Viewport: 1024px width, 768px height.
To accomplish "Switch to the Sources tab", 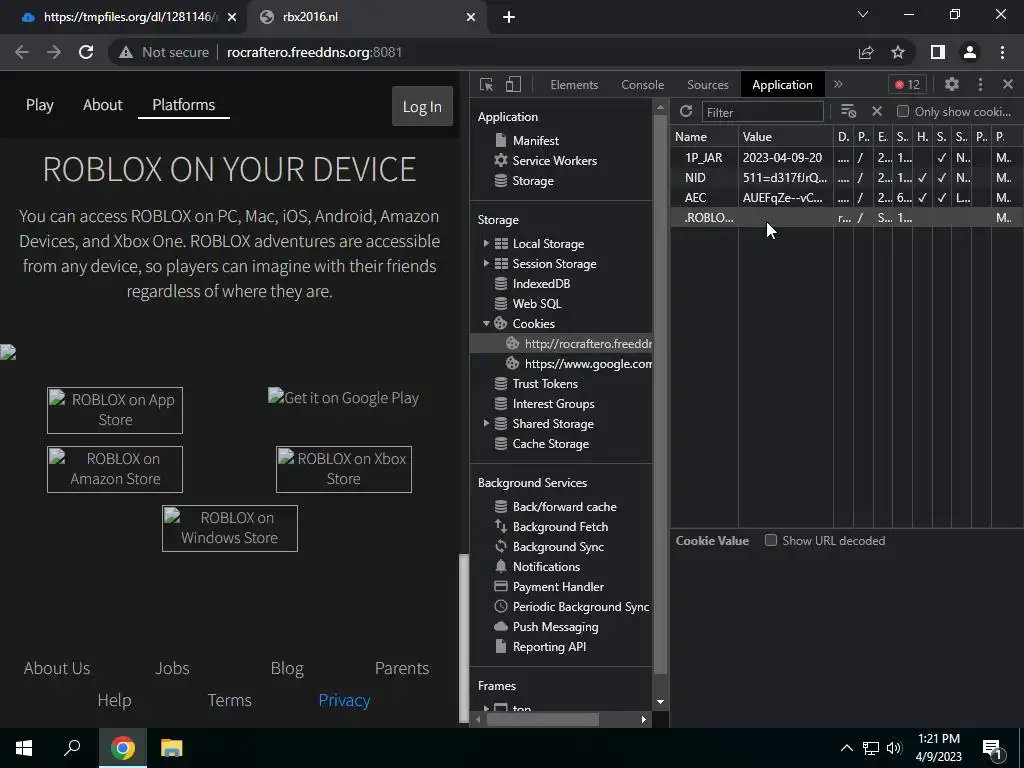I will (x=707, y=85).
